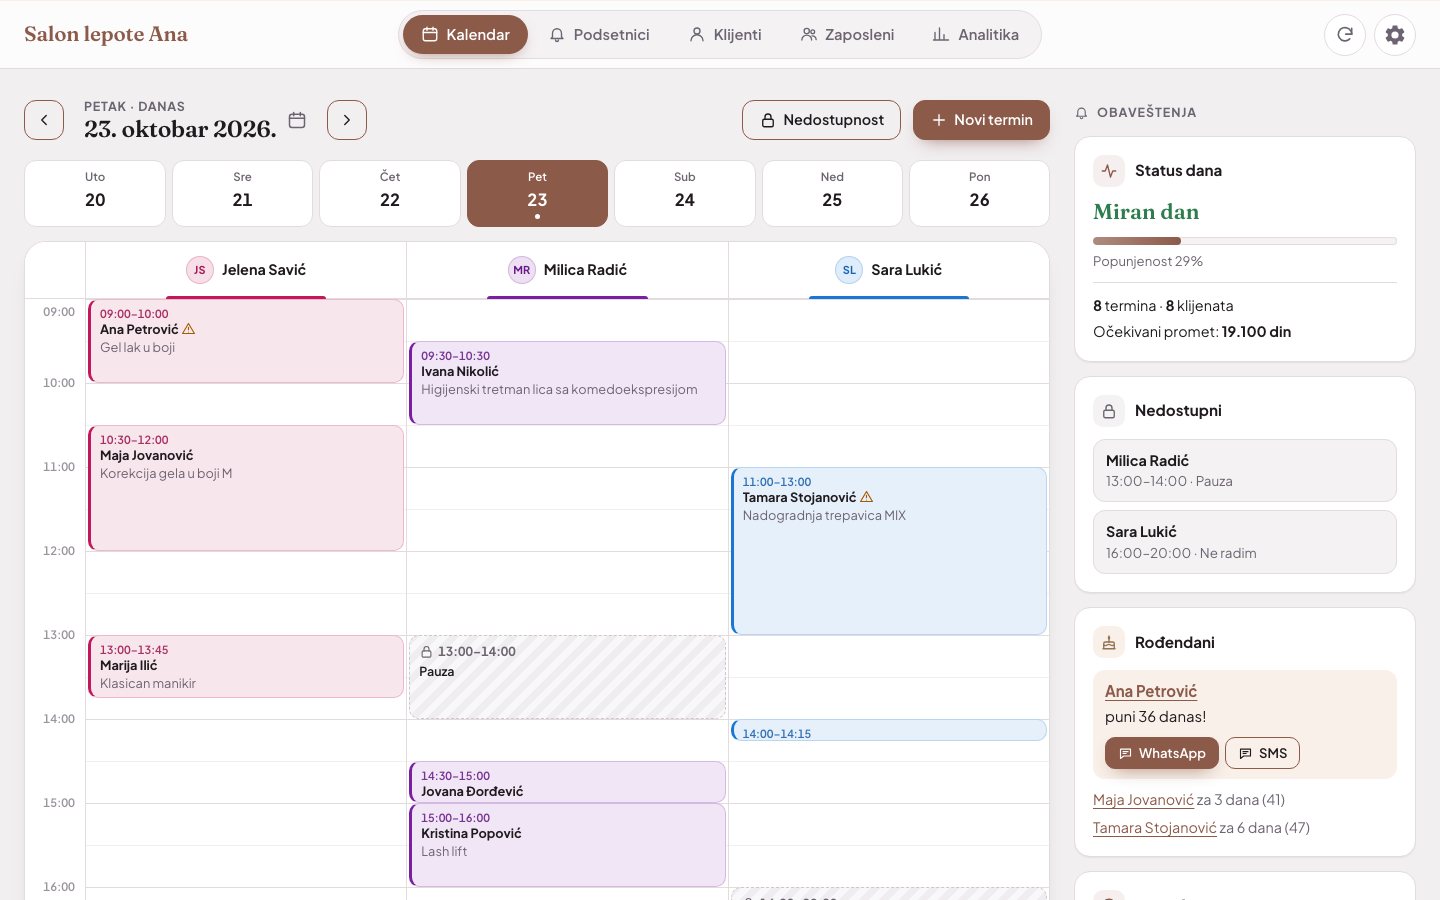Screen dimensions: 1440x900
Task: Switch to the Analitika tab
Action: coord(975,35)
